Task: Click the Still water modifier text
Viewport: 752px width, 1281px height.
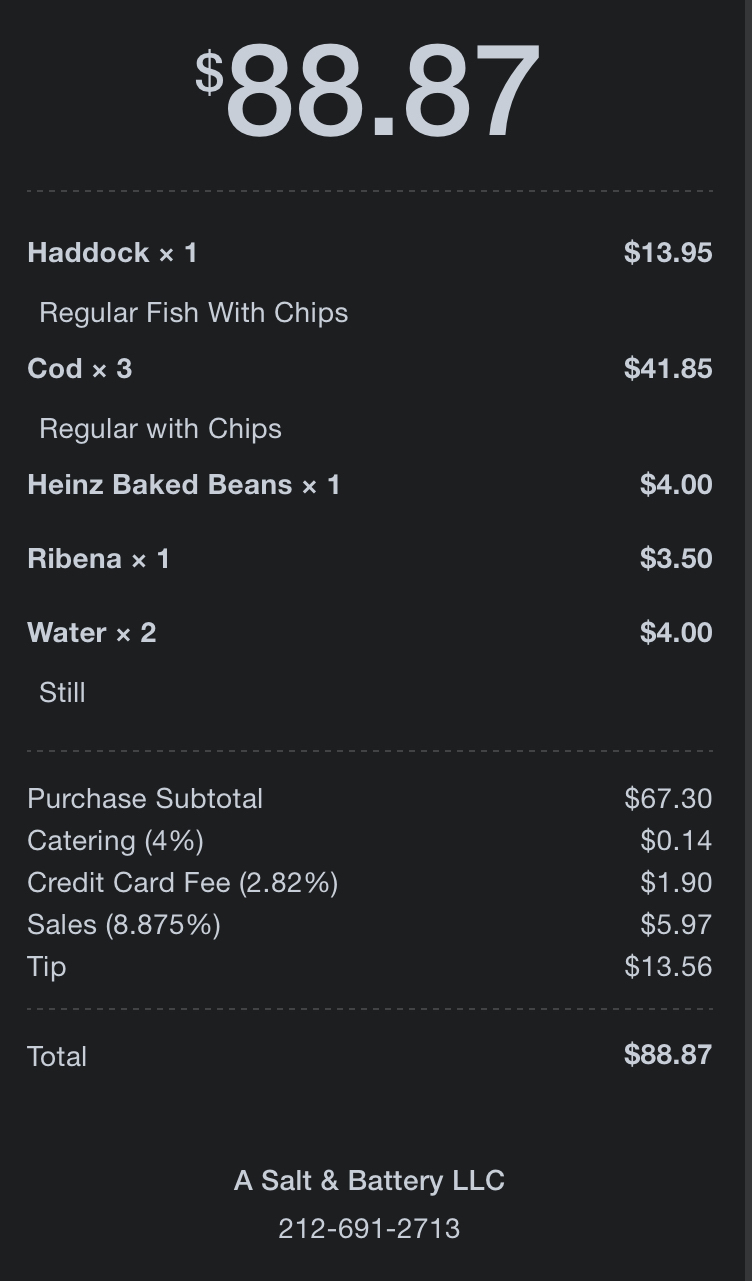Action: (x=62, y=693)
